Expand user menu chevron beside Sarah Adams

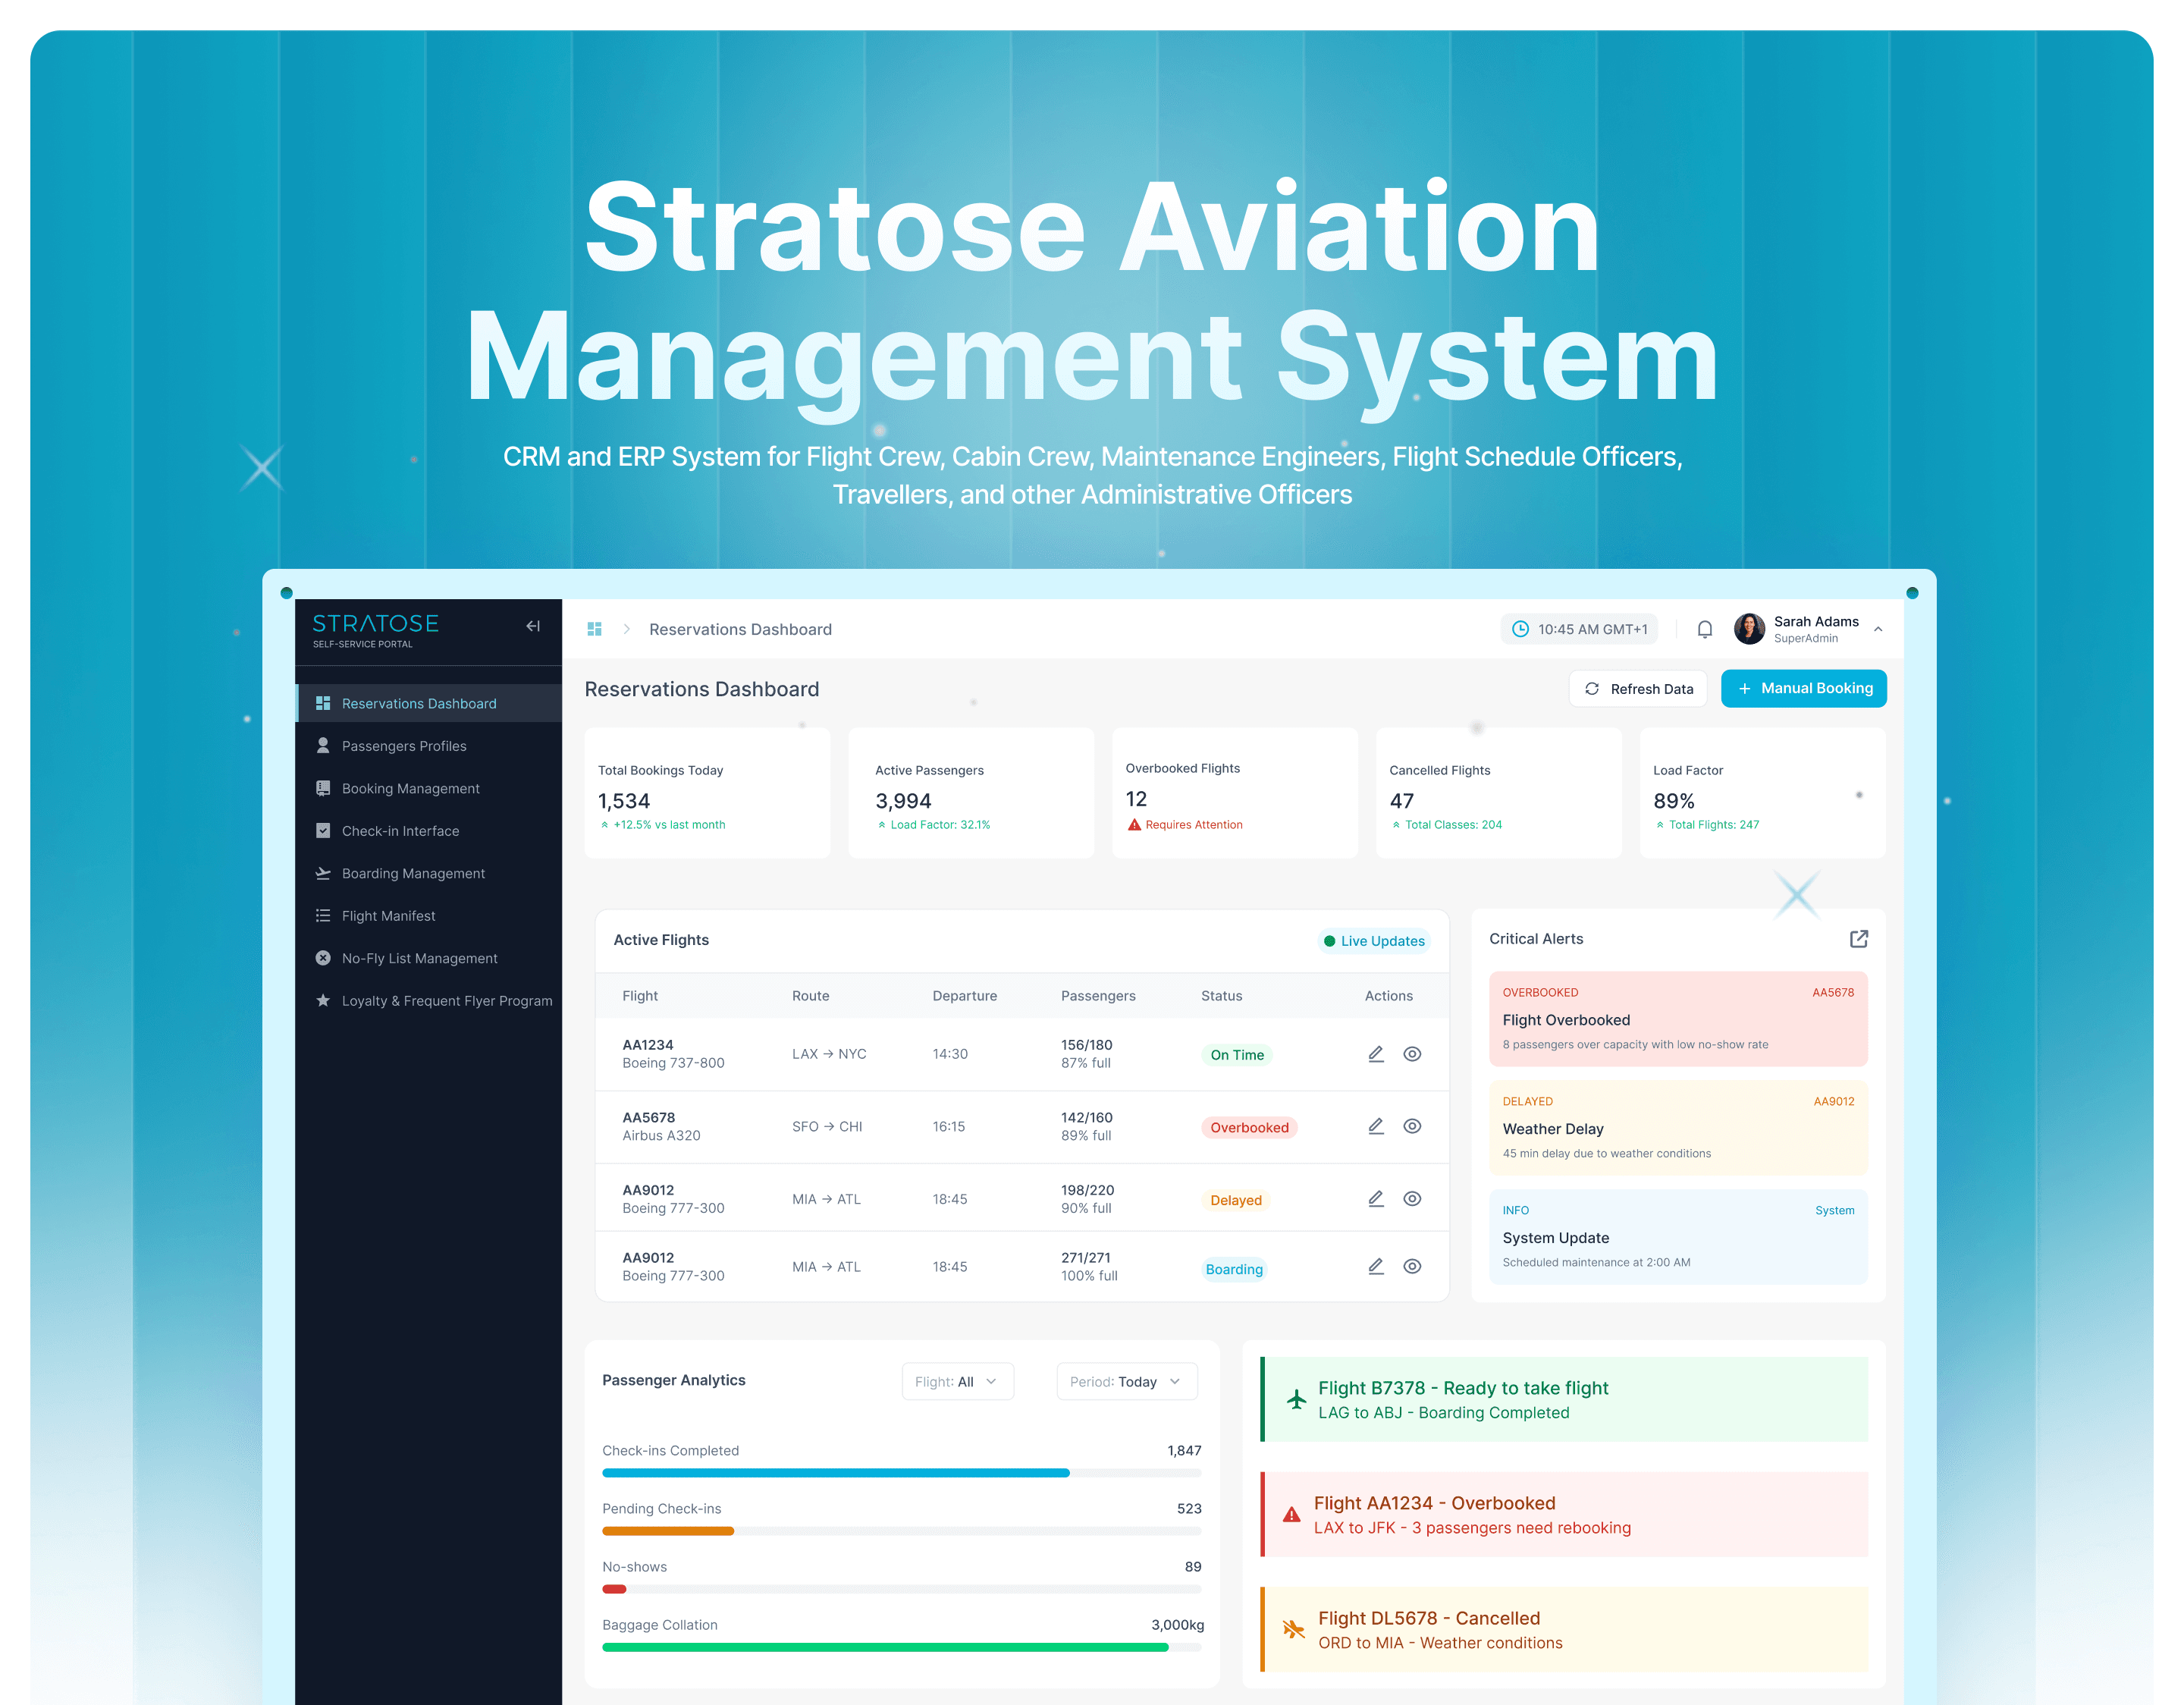tap(1877, 629)
